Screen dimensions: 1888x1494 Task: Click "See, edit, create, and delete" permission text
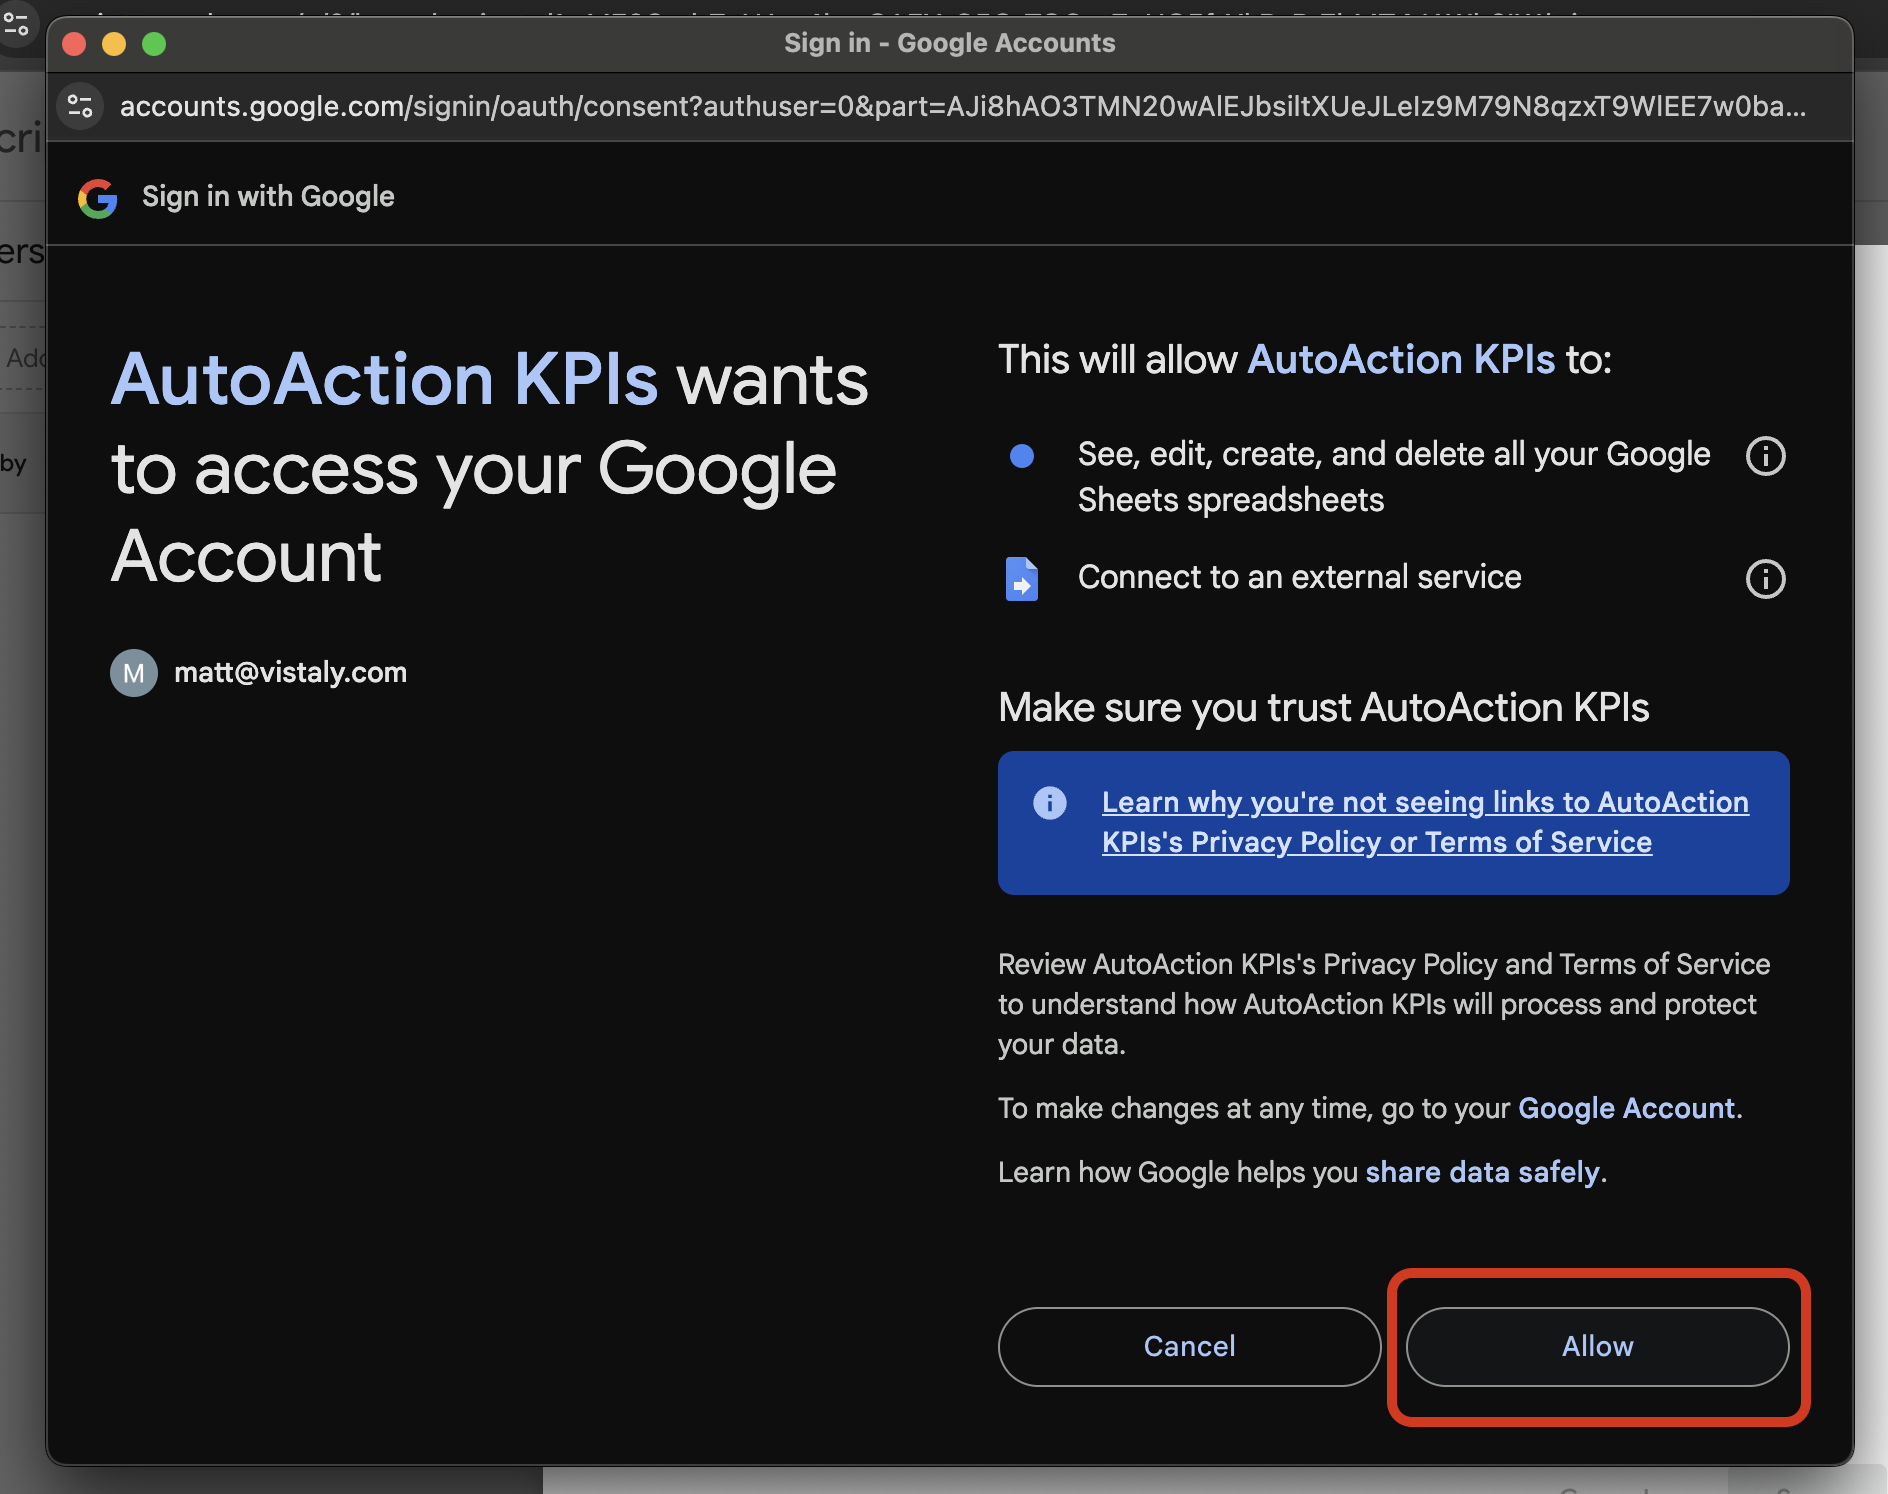[1394, 477]
